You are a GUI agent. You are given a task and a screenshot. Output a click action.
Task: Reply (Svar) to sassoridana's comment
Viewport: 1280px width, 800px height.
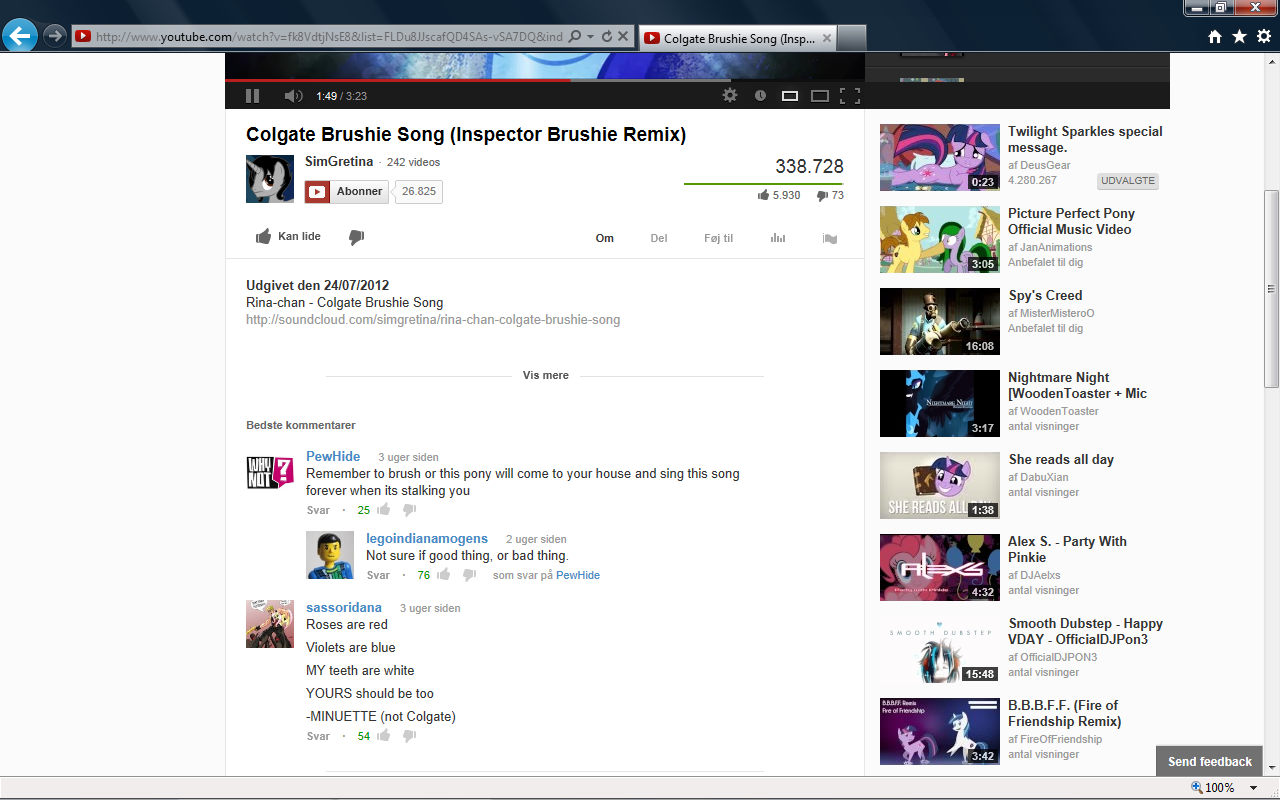tap(318, 736)
